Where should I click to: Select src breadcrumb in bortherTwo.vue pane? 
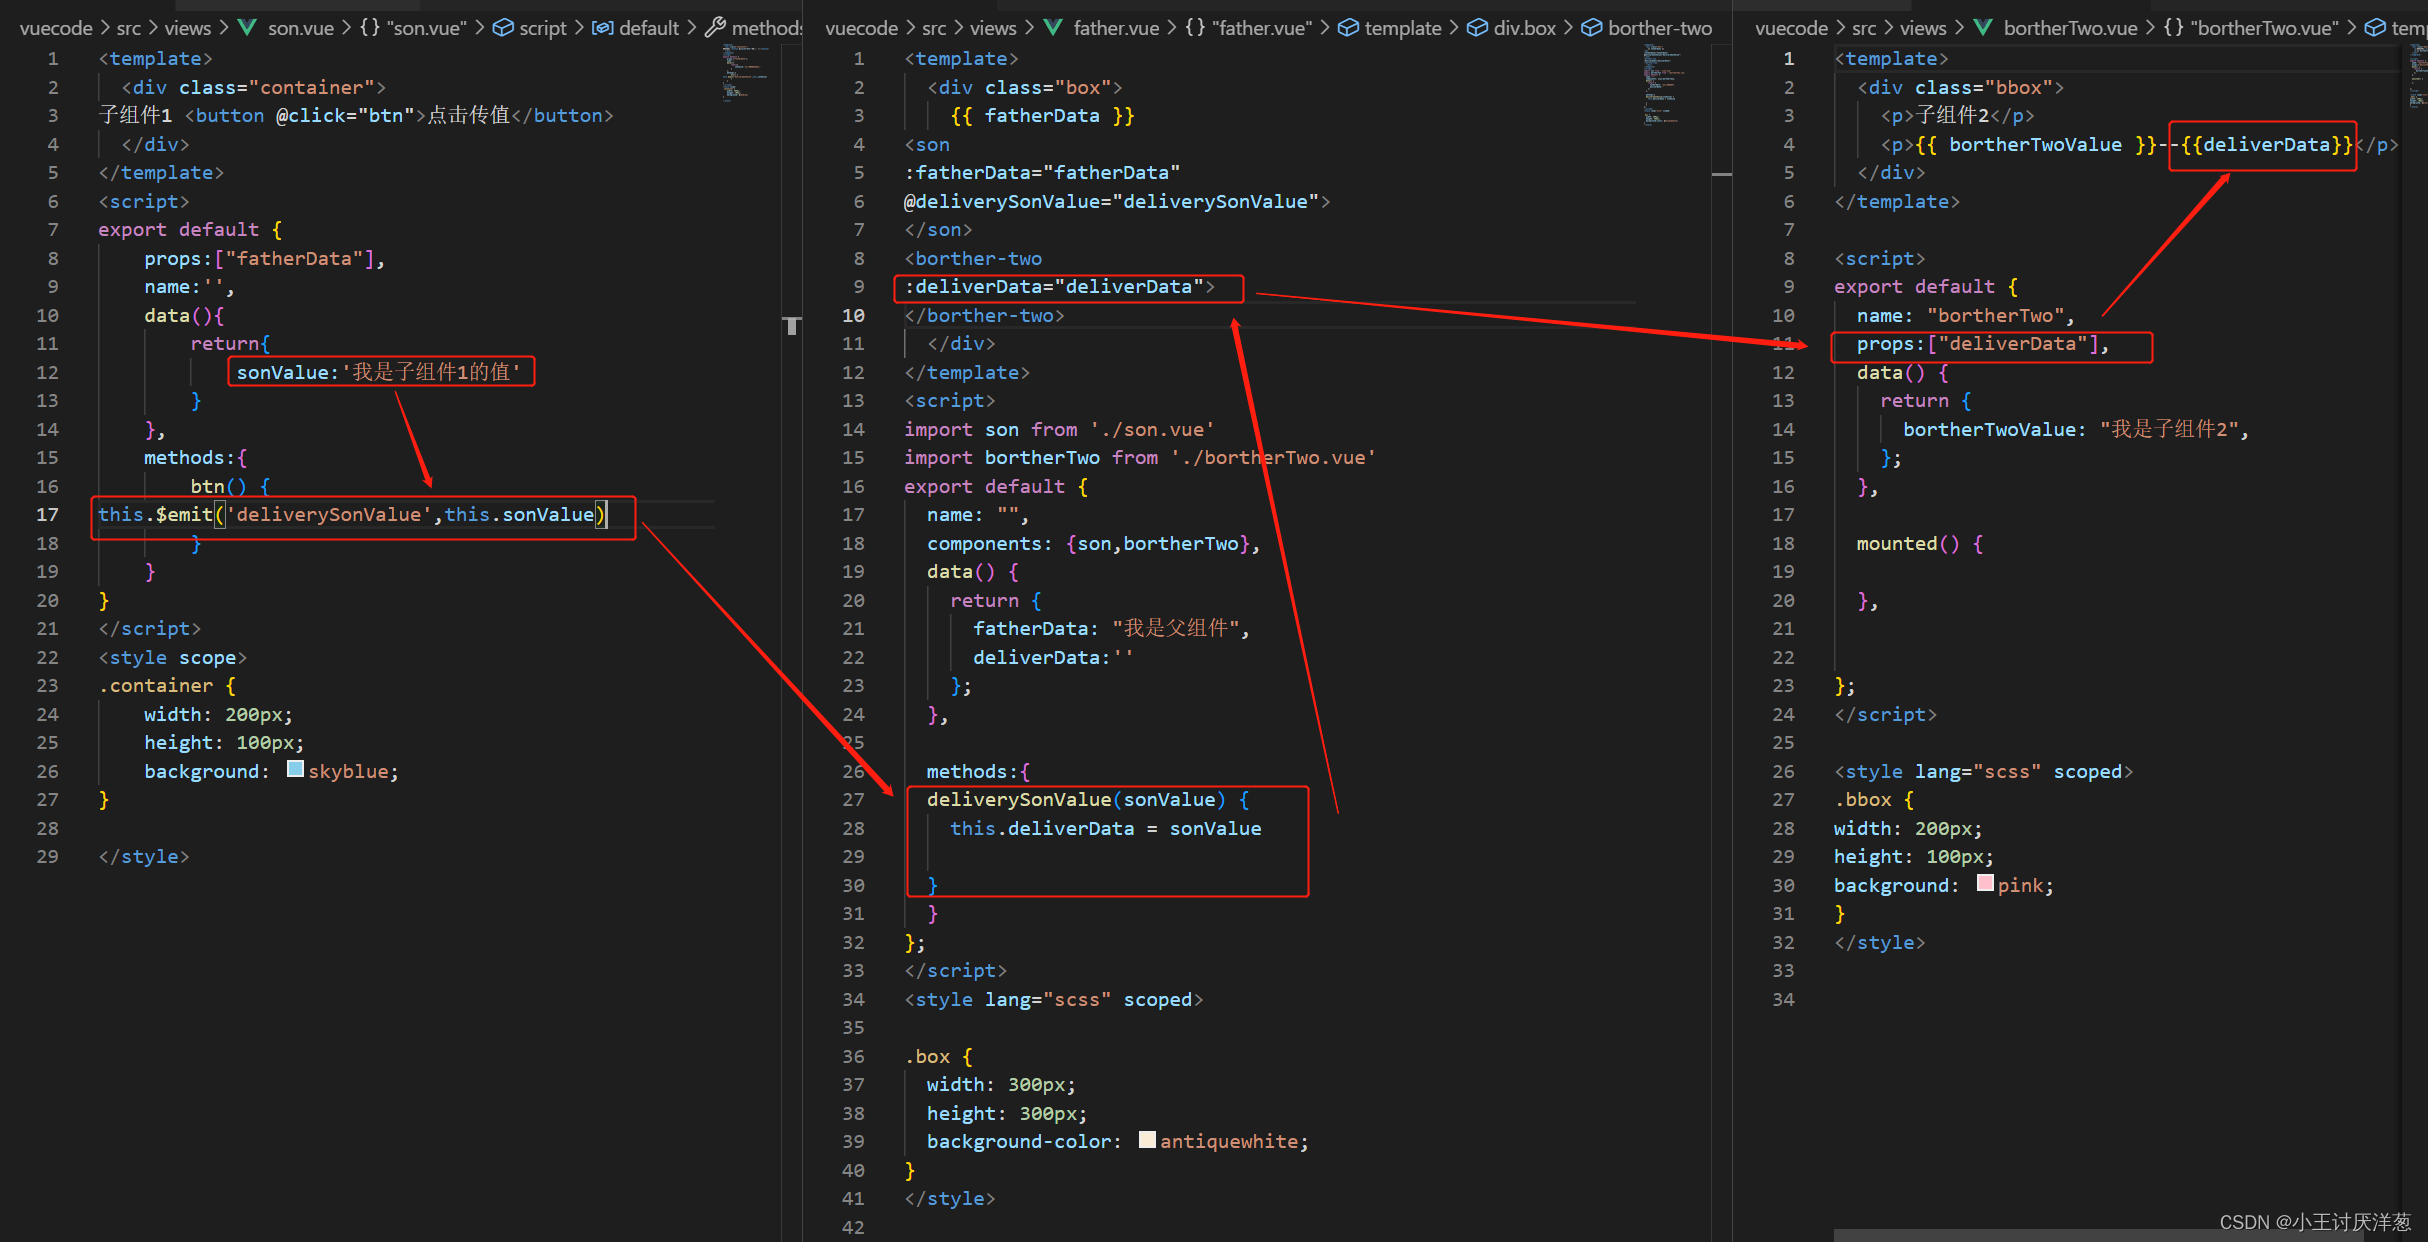click(x=1863, y=28)
